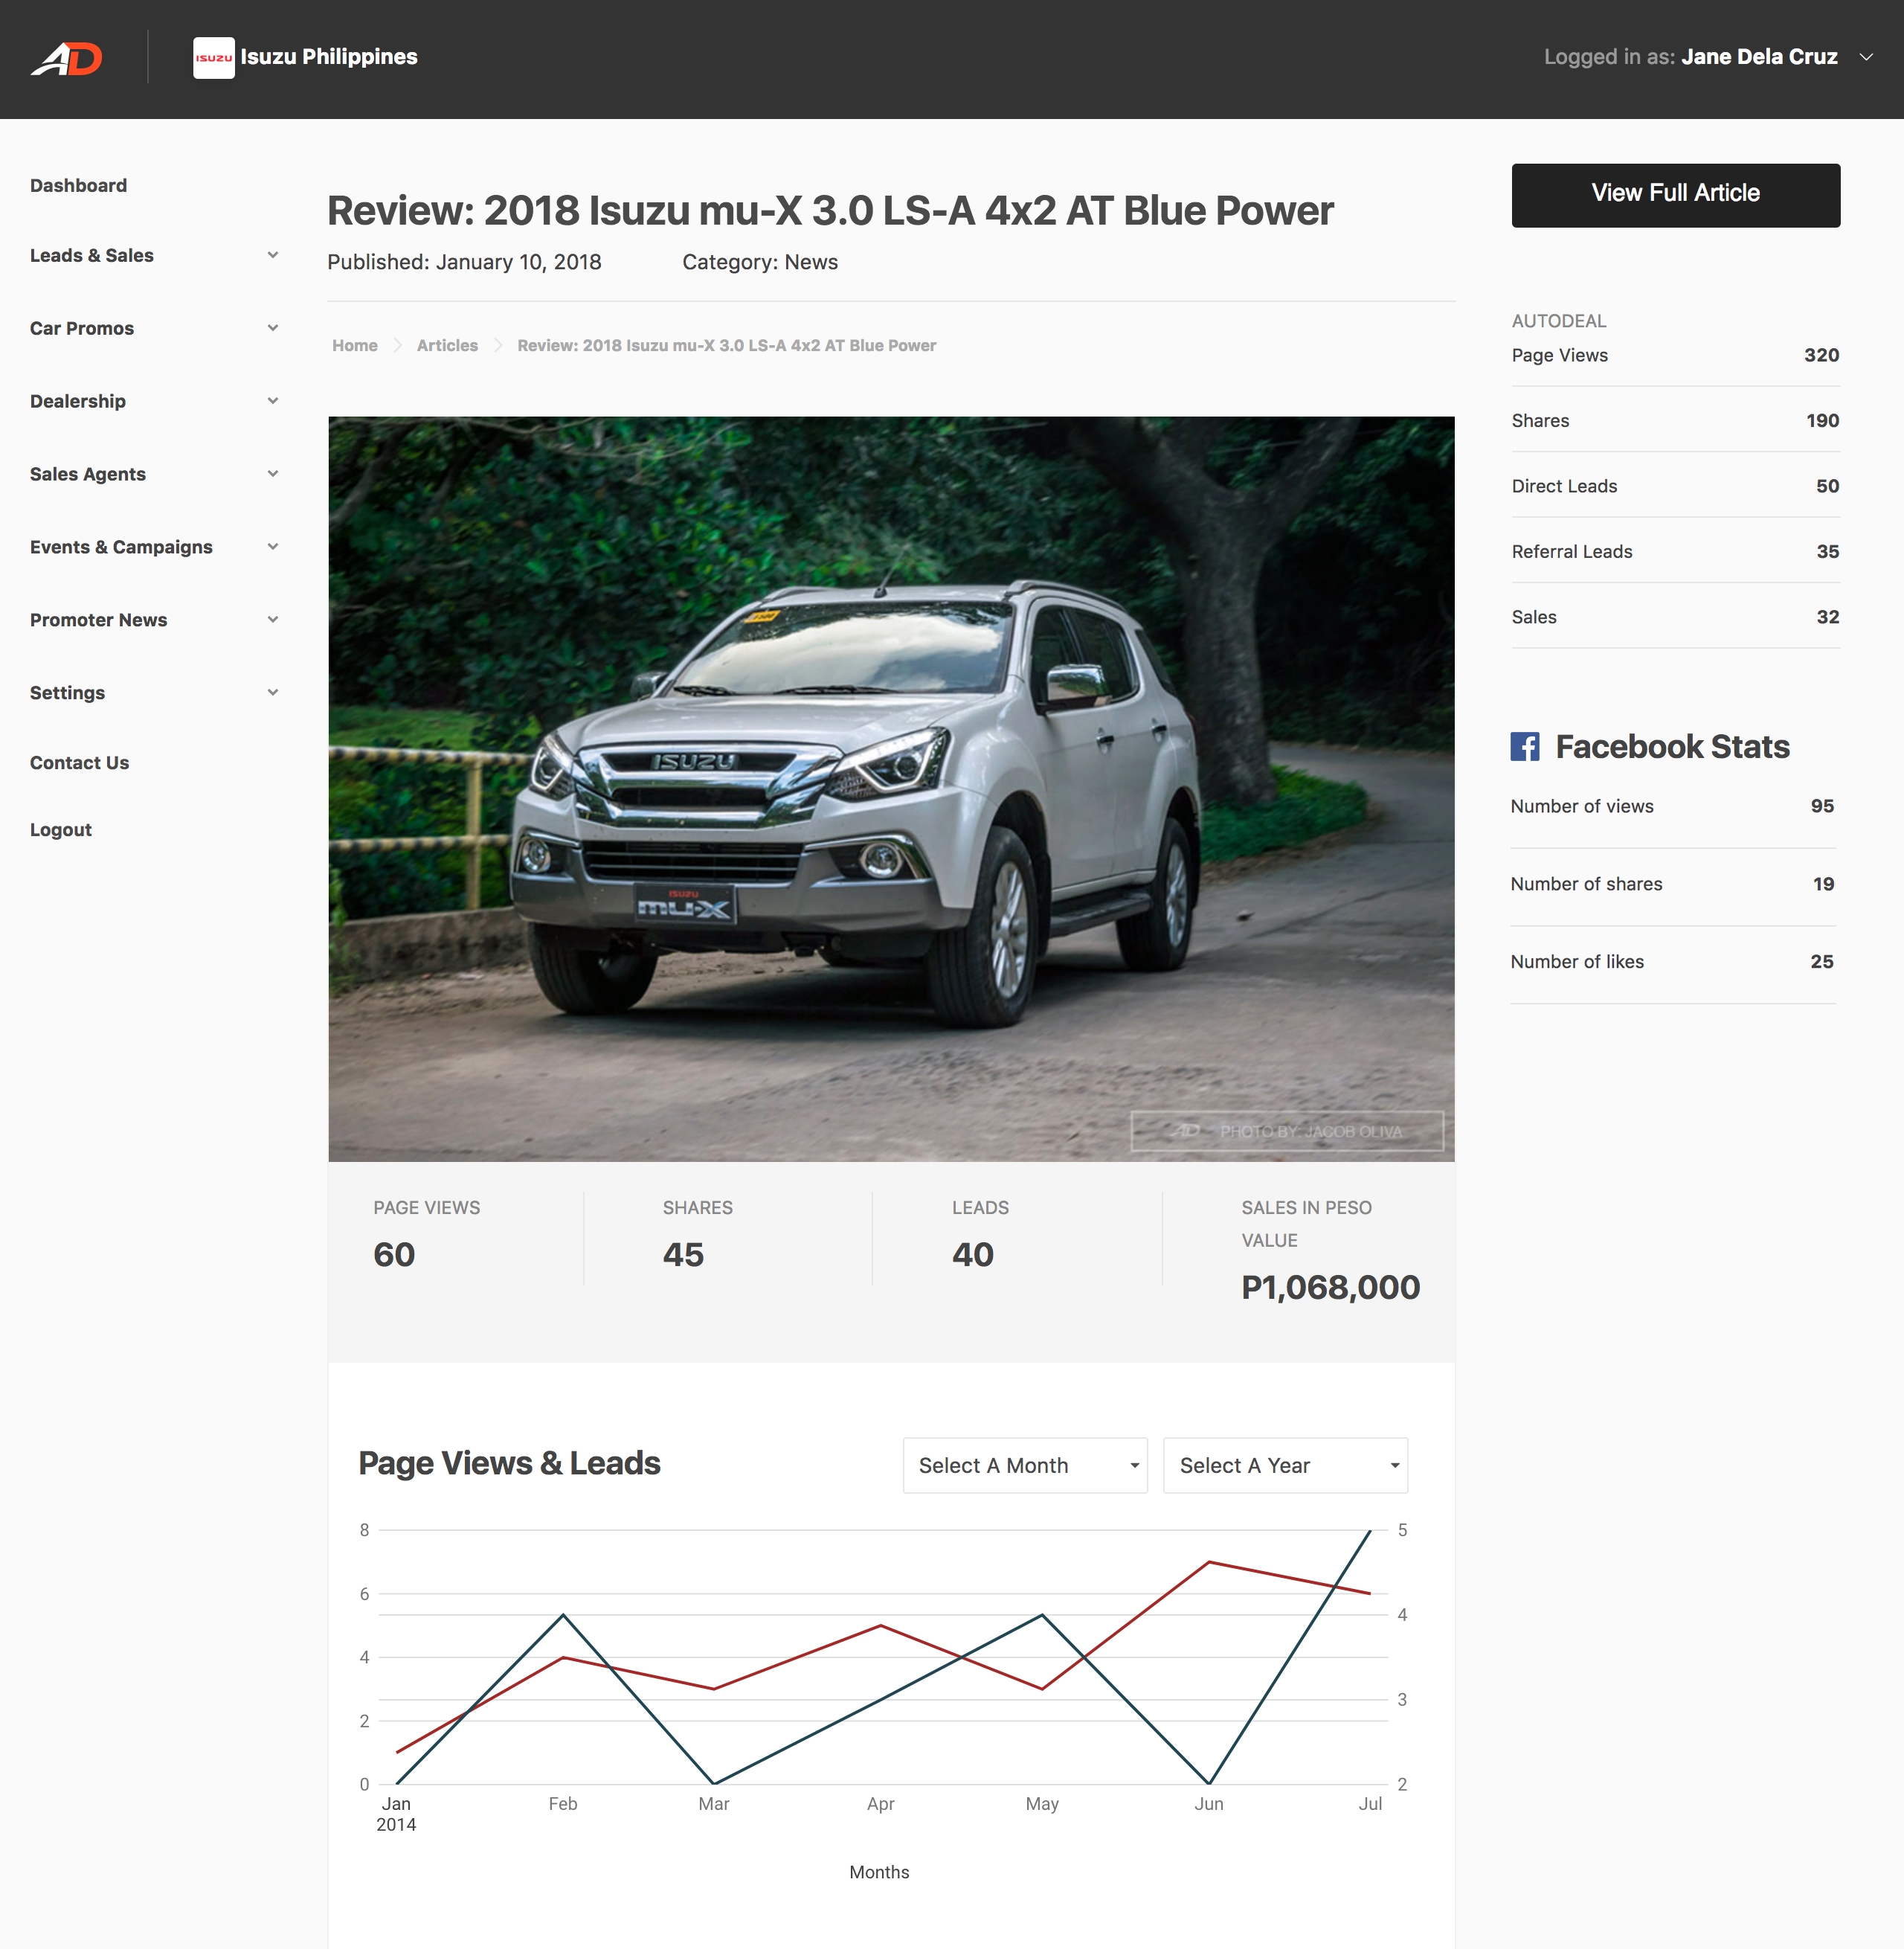Viewport: 1904px width, 1949px height.
Task: Click the Page Views & Leads heading
Action: (509, 1463)
